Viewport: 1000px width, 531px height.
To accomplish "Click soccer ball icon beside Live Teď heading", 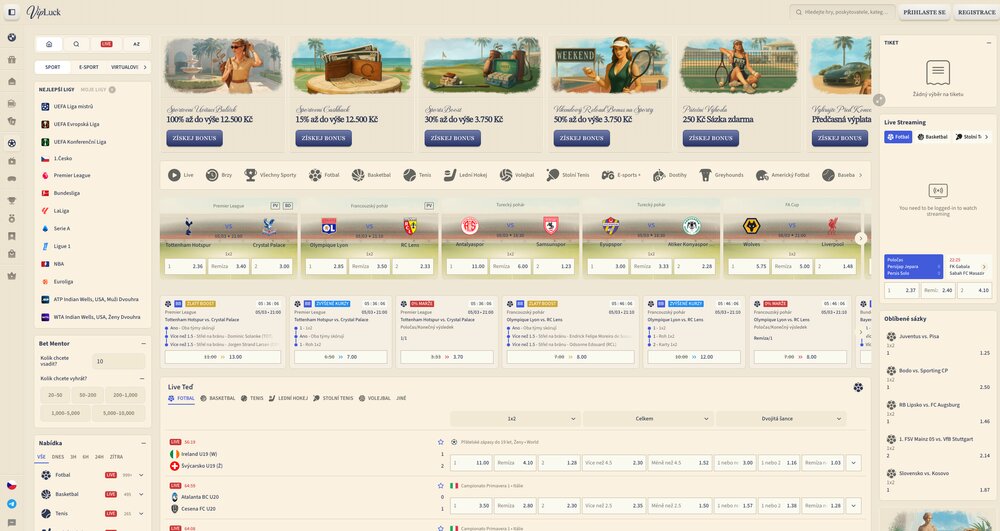I will [858, 387].
